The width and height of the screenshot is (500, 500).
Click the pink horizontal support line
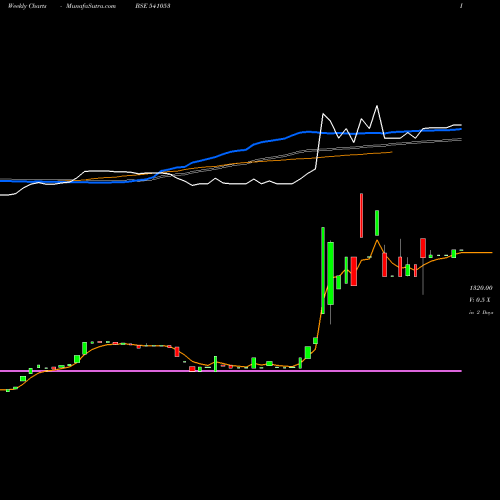coord(231,371)
